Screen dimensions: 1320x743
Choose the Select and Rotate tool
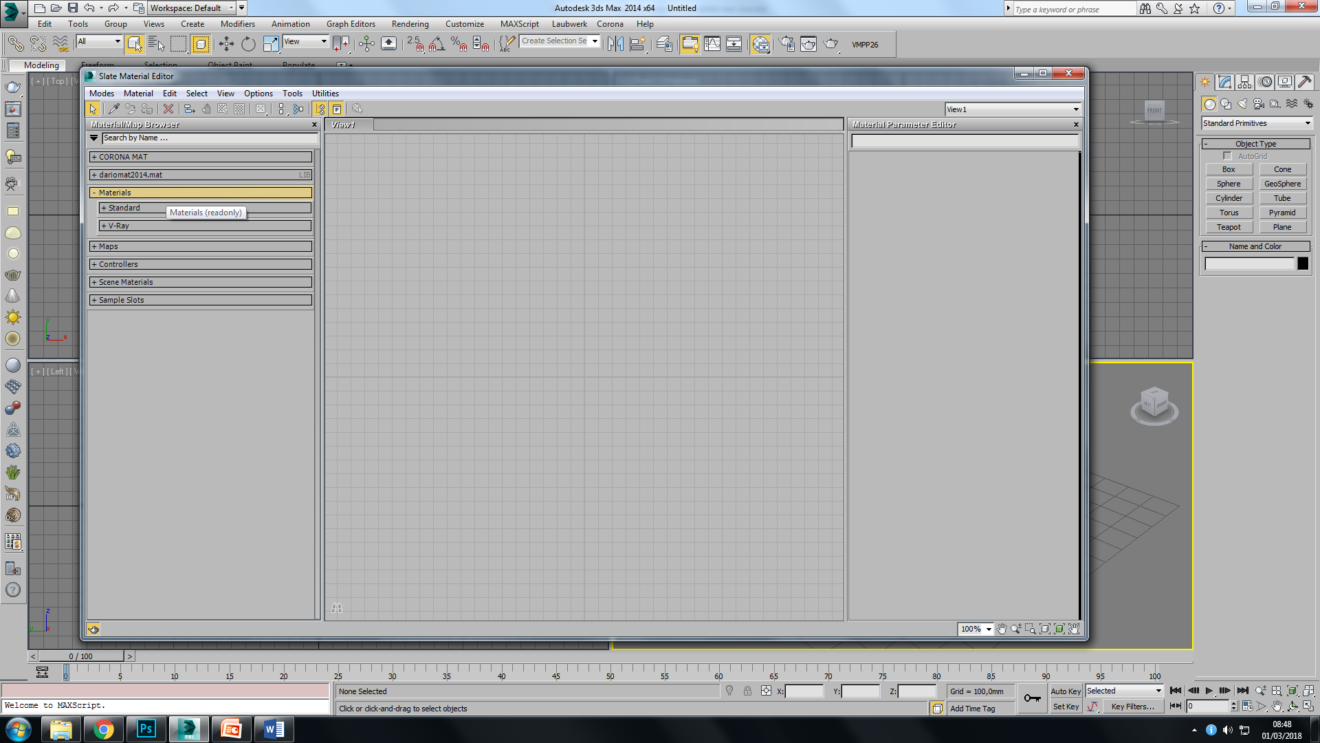point(248,44)
